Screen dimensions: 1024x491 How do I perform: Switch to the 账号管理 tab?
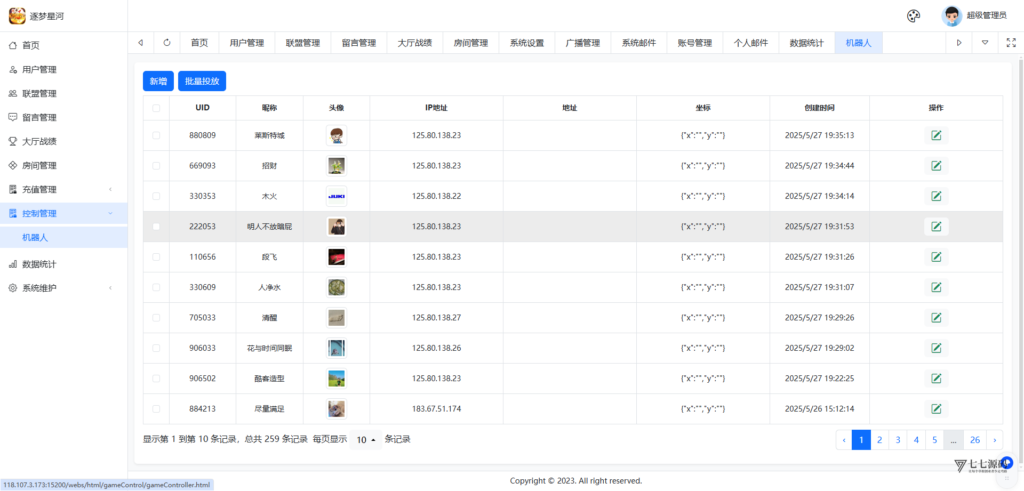point(695,43)
